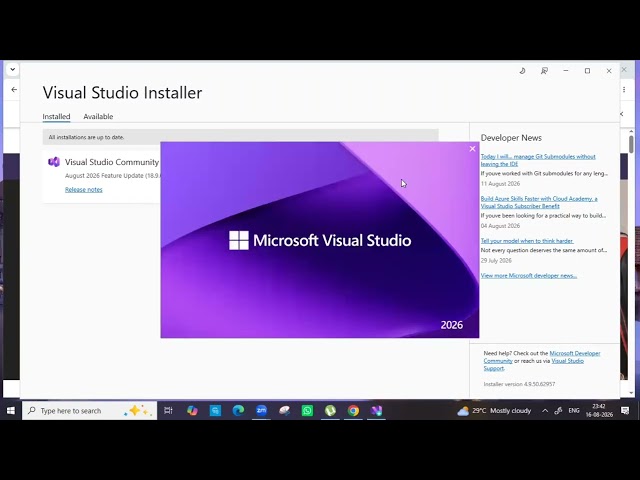Switch to the Available tab
This screenshot has height=480, width=640.
click(x=98, y=116)
